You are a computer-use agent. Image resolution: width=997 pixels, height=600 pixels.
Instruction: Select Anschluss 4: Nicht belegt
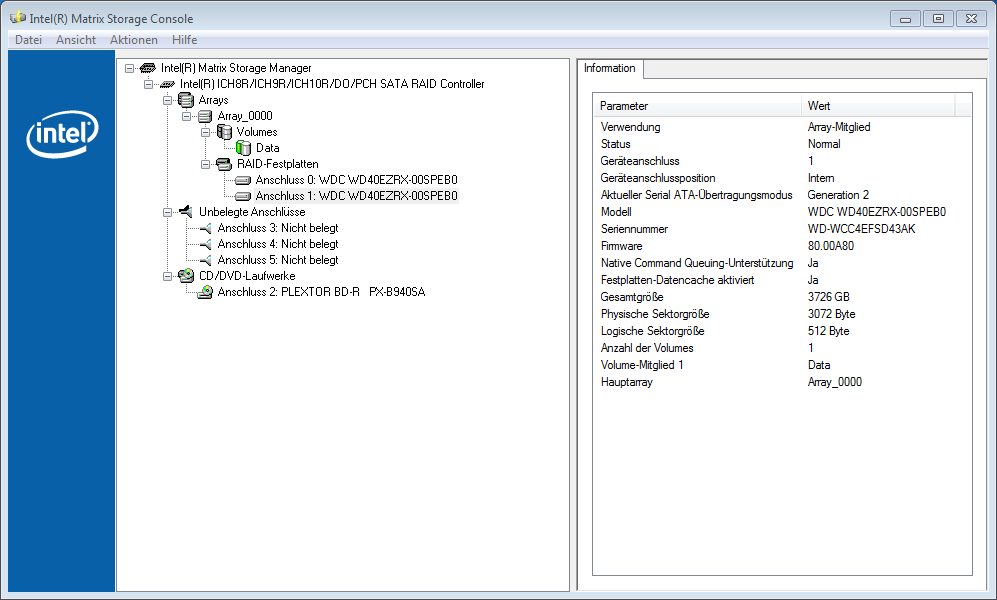[278, 243]
